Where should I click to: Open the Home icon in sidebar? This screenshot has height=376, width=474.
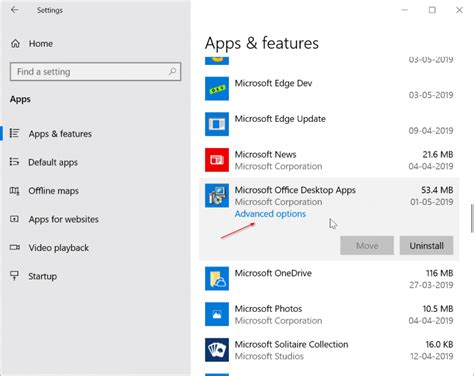(x=15, y=43)
